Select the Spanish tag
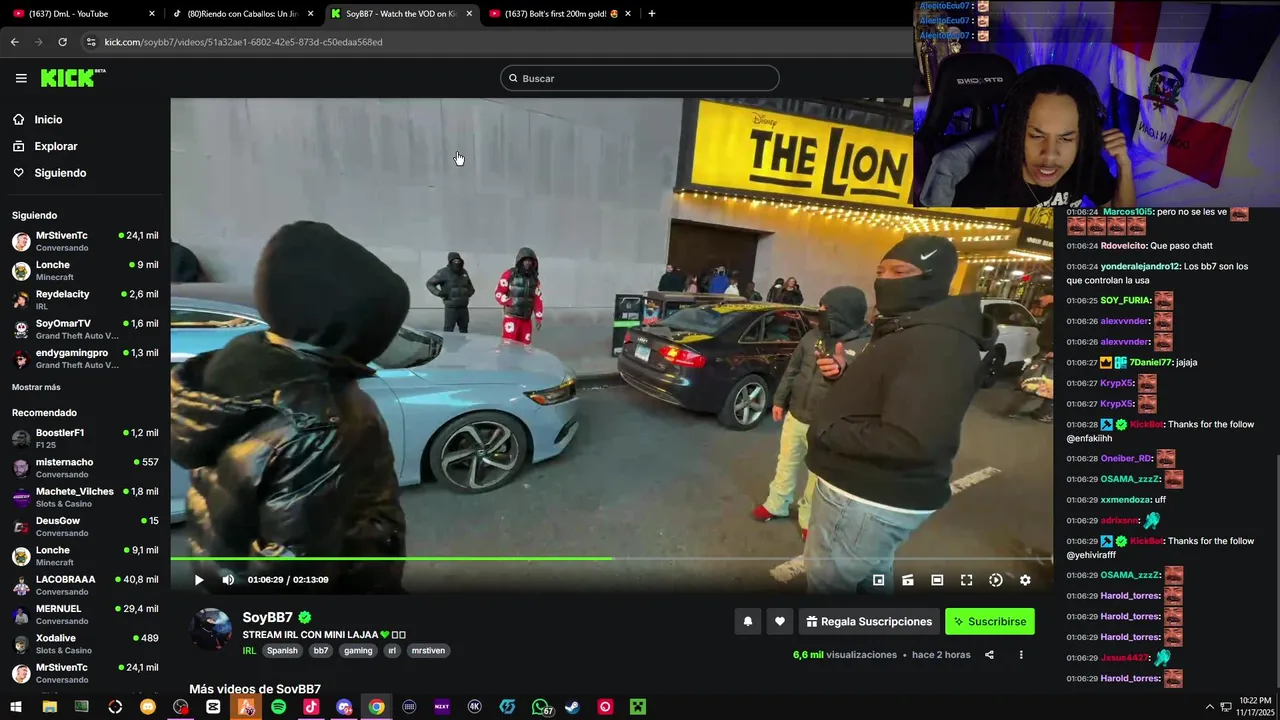The height and width of the screenshot is (720, 1280). [282, 651]
